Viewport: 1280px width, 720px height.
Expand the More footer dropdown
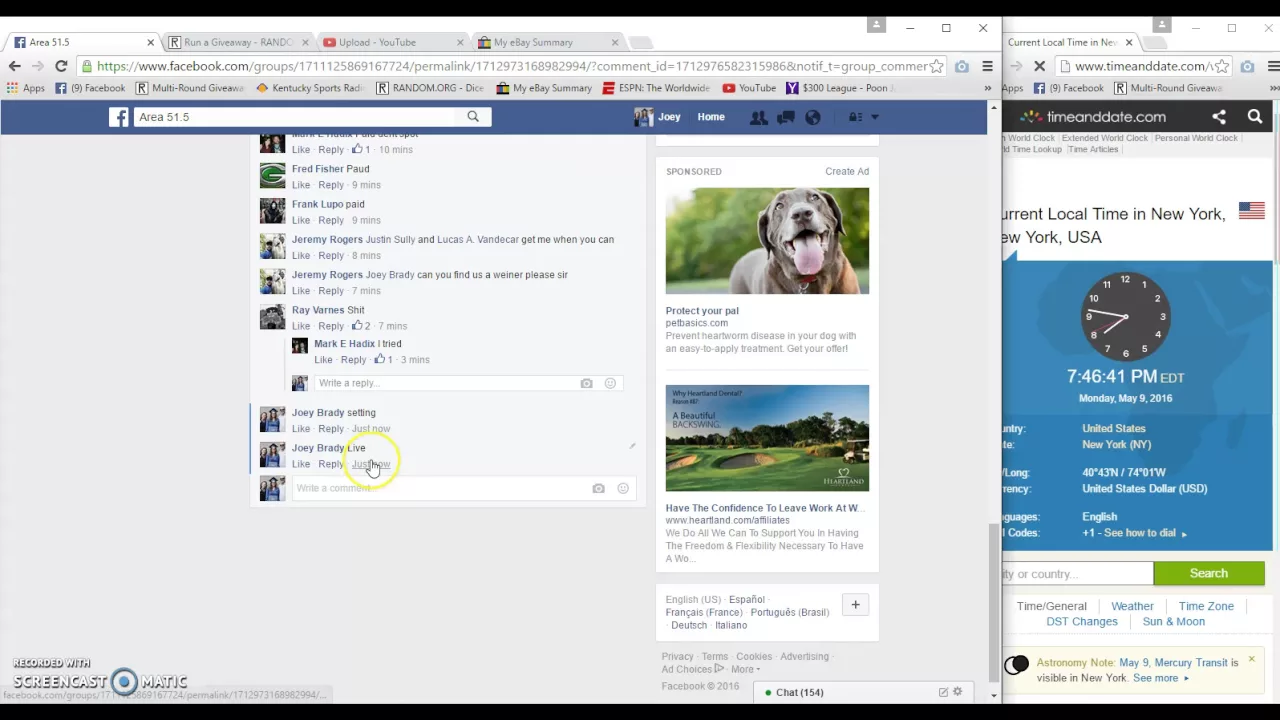pyautogui.click(x=745, y=669)
